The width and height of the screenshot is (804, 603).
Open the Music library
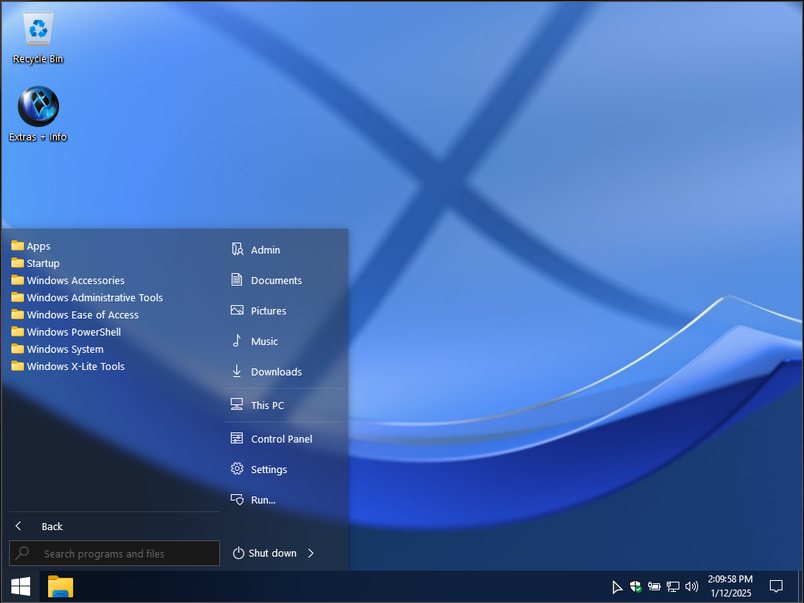point(254,341)
